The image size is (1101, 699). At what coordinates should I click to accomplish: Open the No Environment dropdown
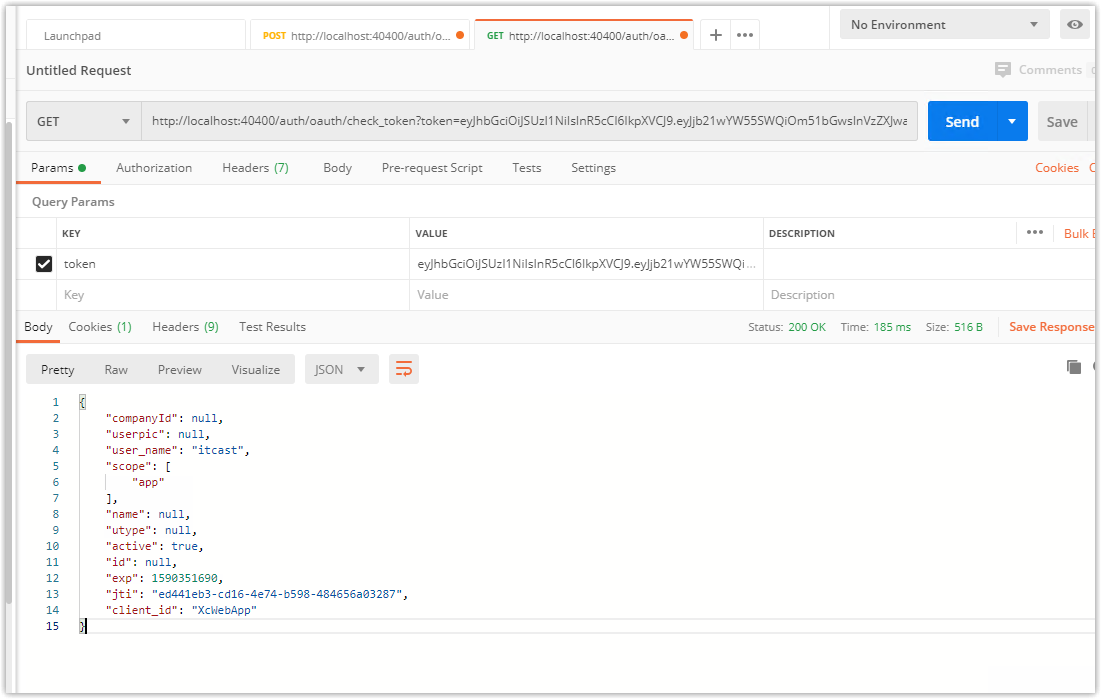(944, 25)
